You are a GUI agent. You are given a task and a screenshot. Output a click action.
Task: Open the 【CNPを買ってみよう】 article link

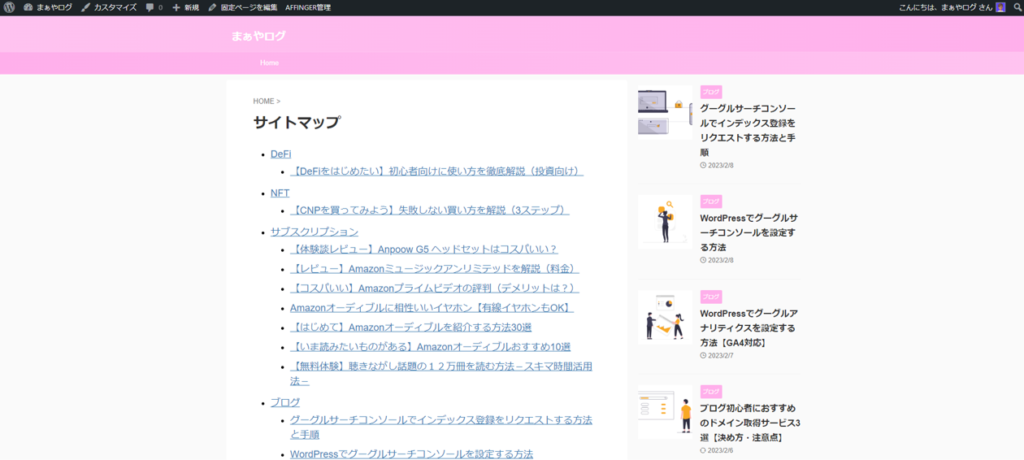click(x=430, y=210)
